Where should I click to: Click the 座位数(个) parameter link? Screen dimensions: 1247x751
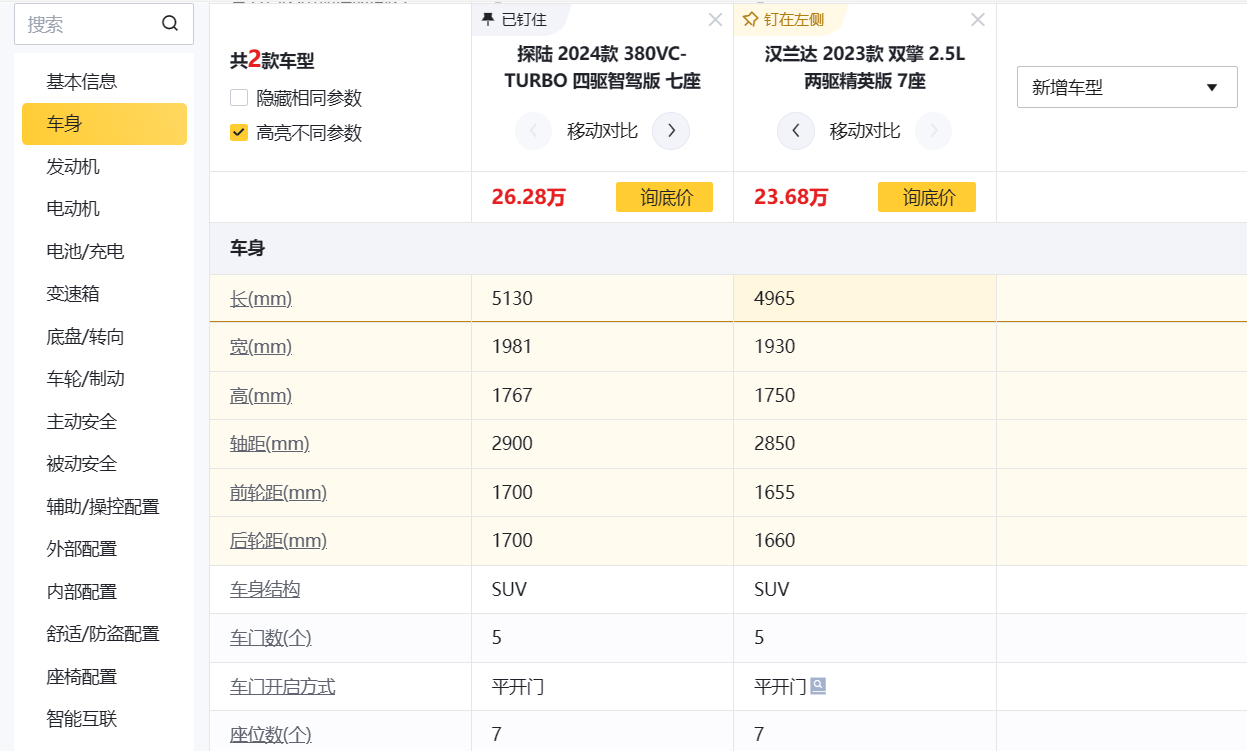click(x=271, y=735)
